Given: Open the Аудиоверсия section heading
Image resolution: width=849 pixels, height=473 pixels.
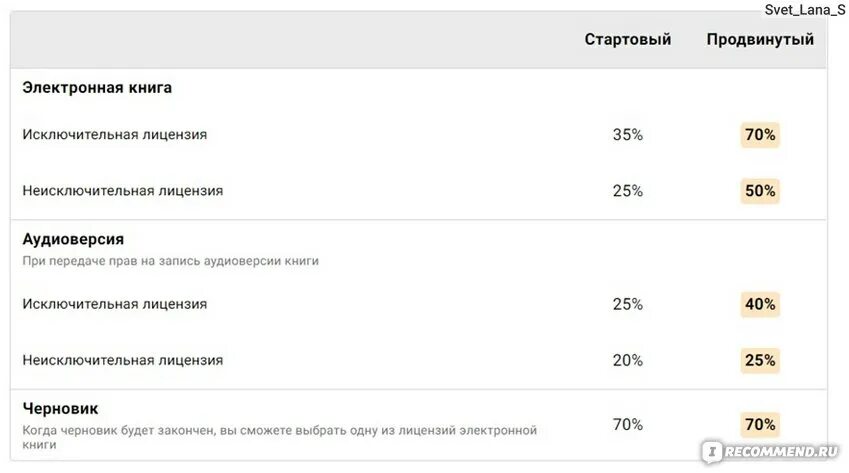Looking at the screenshot, I should 73,239.
